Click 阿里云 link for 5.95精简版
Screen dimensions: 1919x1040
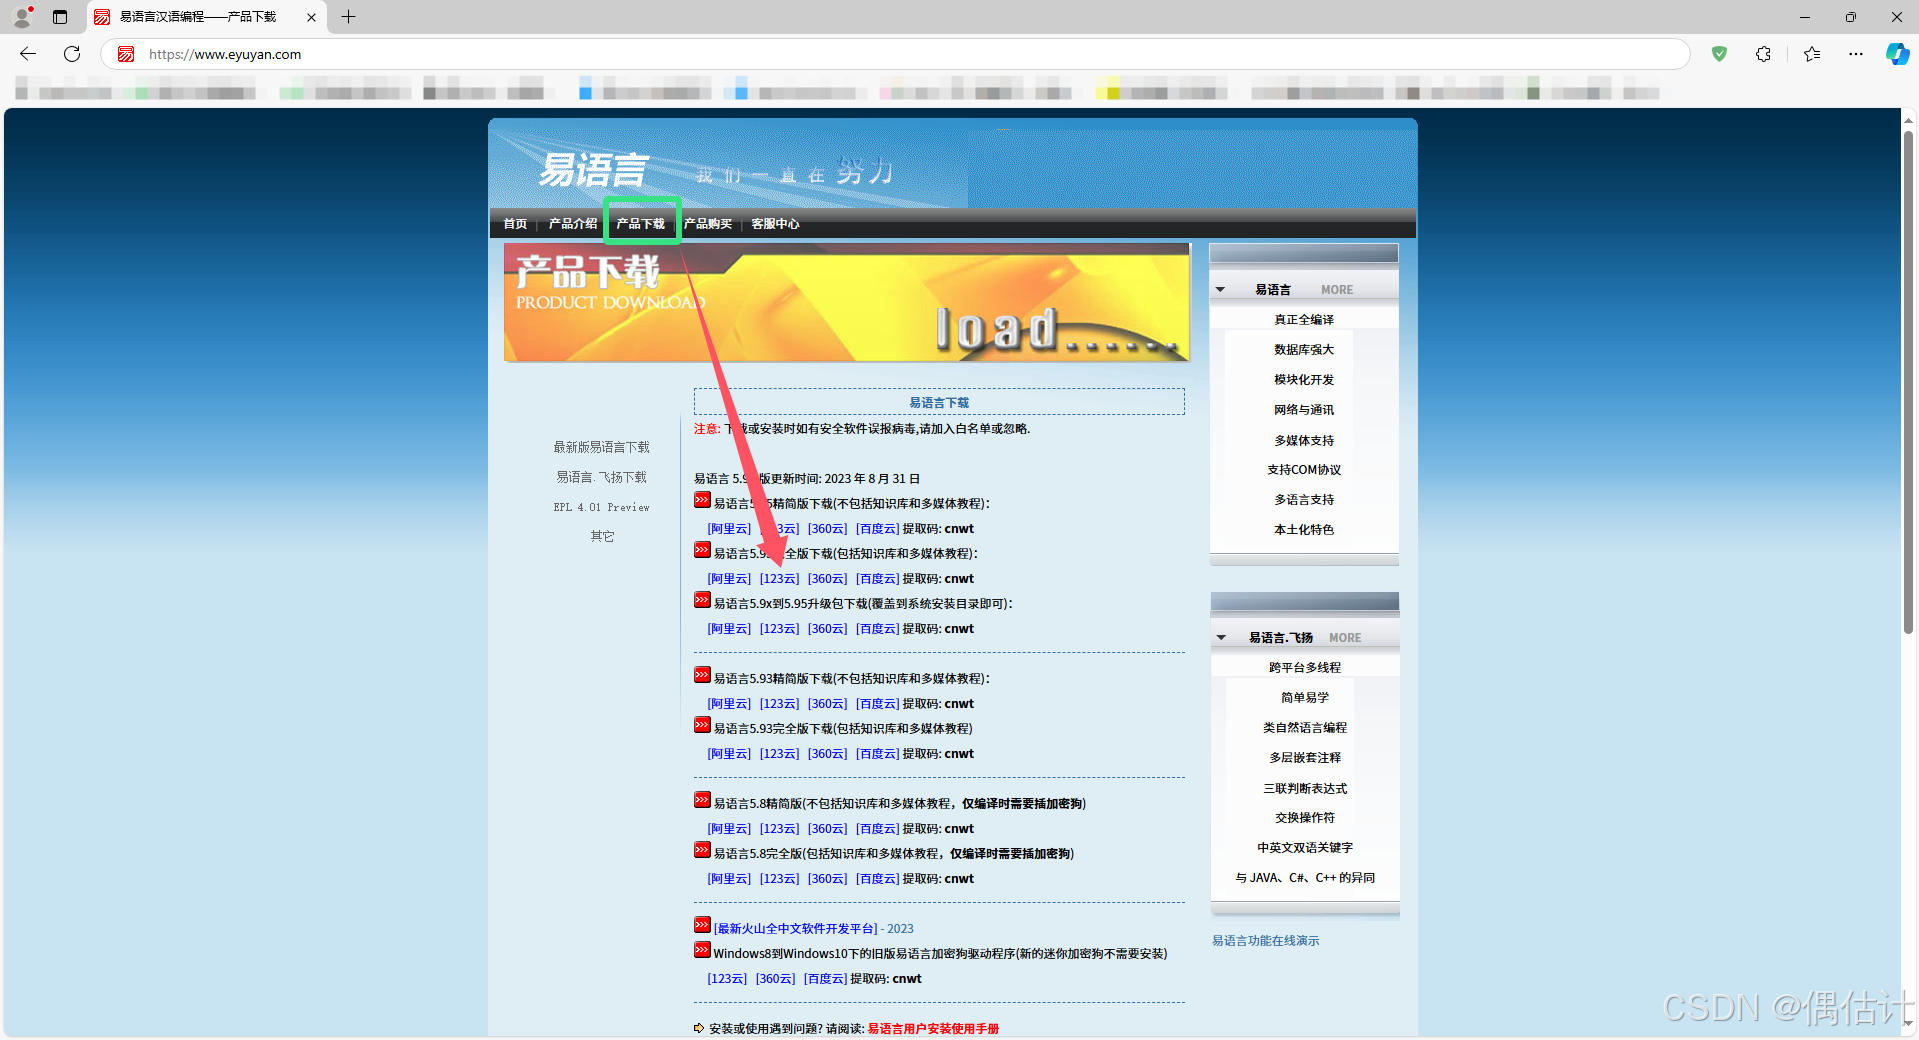(729, 529)
